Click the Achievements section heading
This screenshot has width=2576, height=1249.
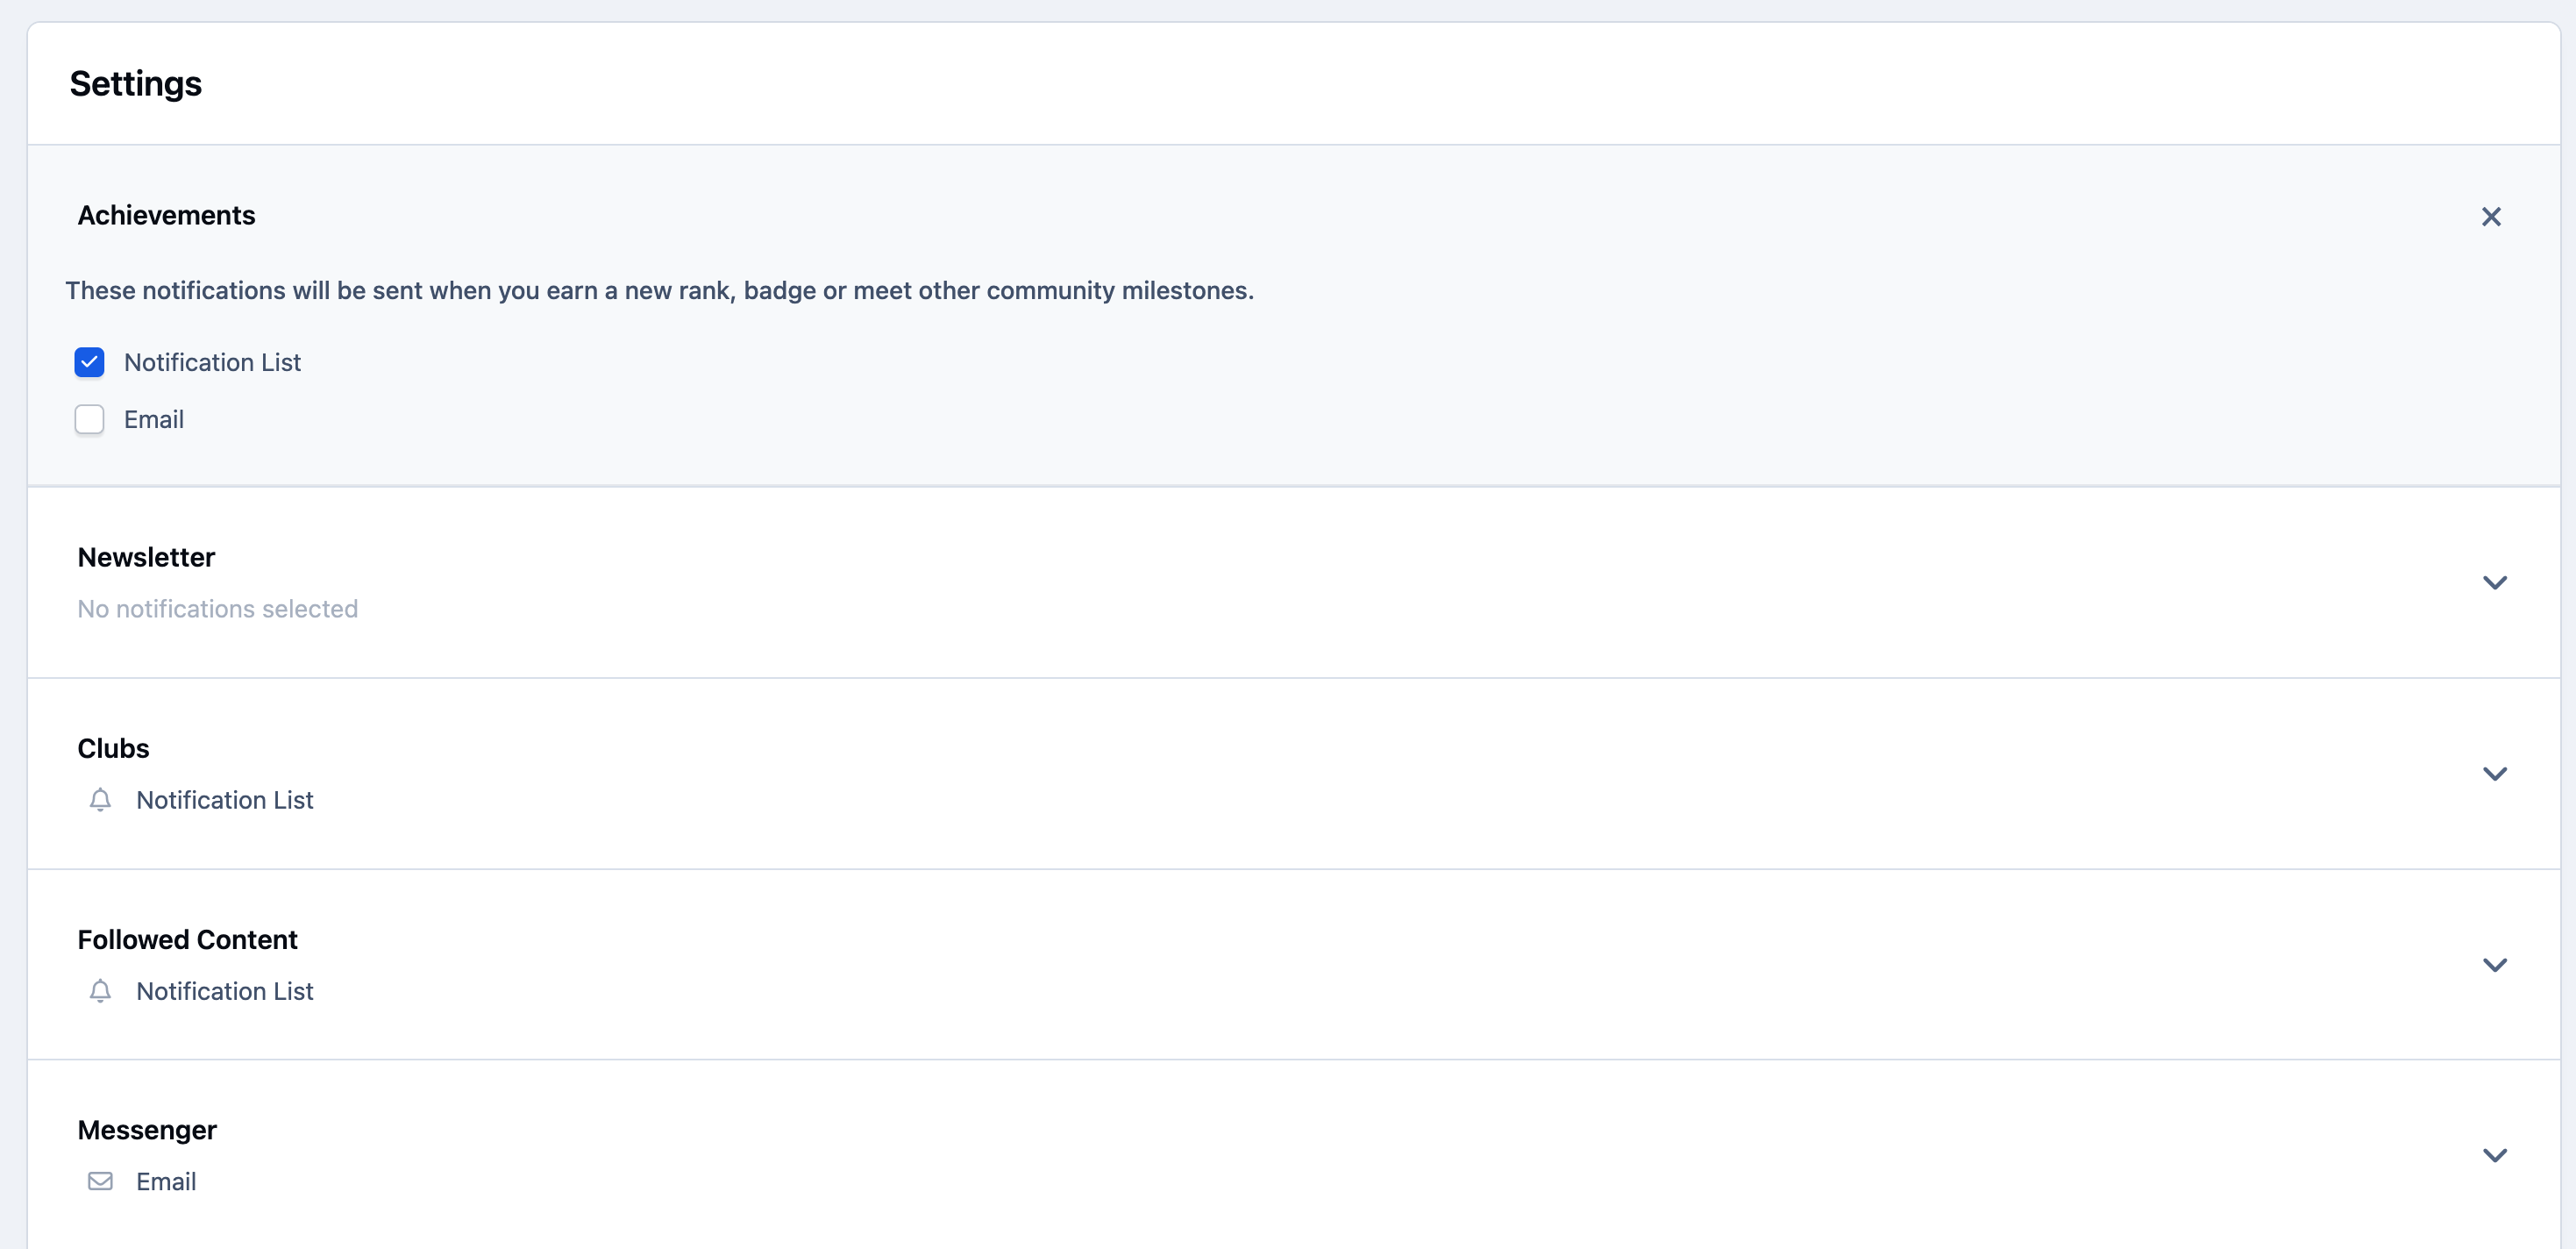(166, 215)
